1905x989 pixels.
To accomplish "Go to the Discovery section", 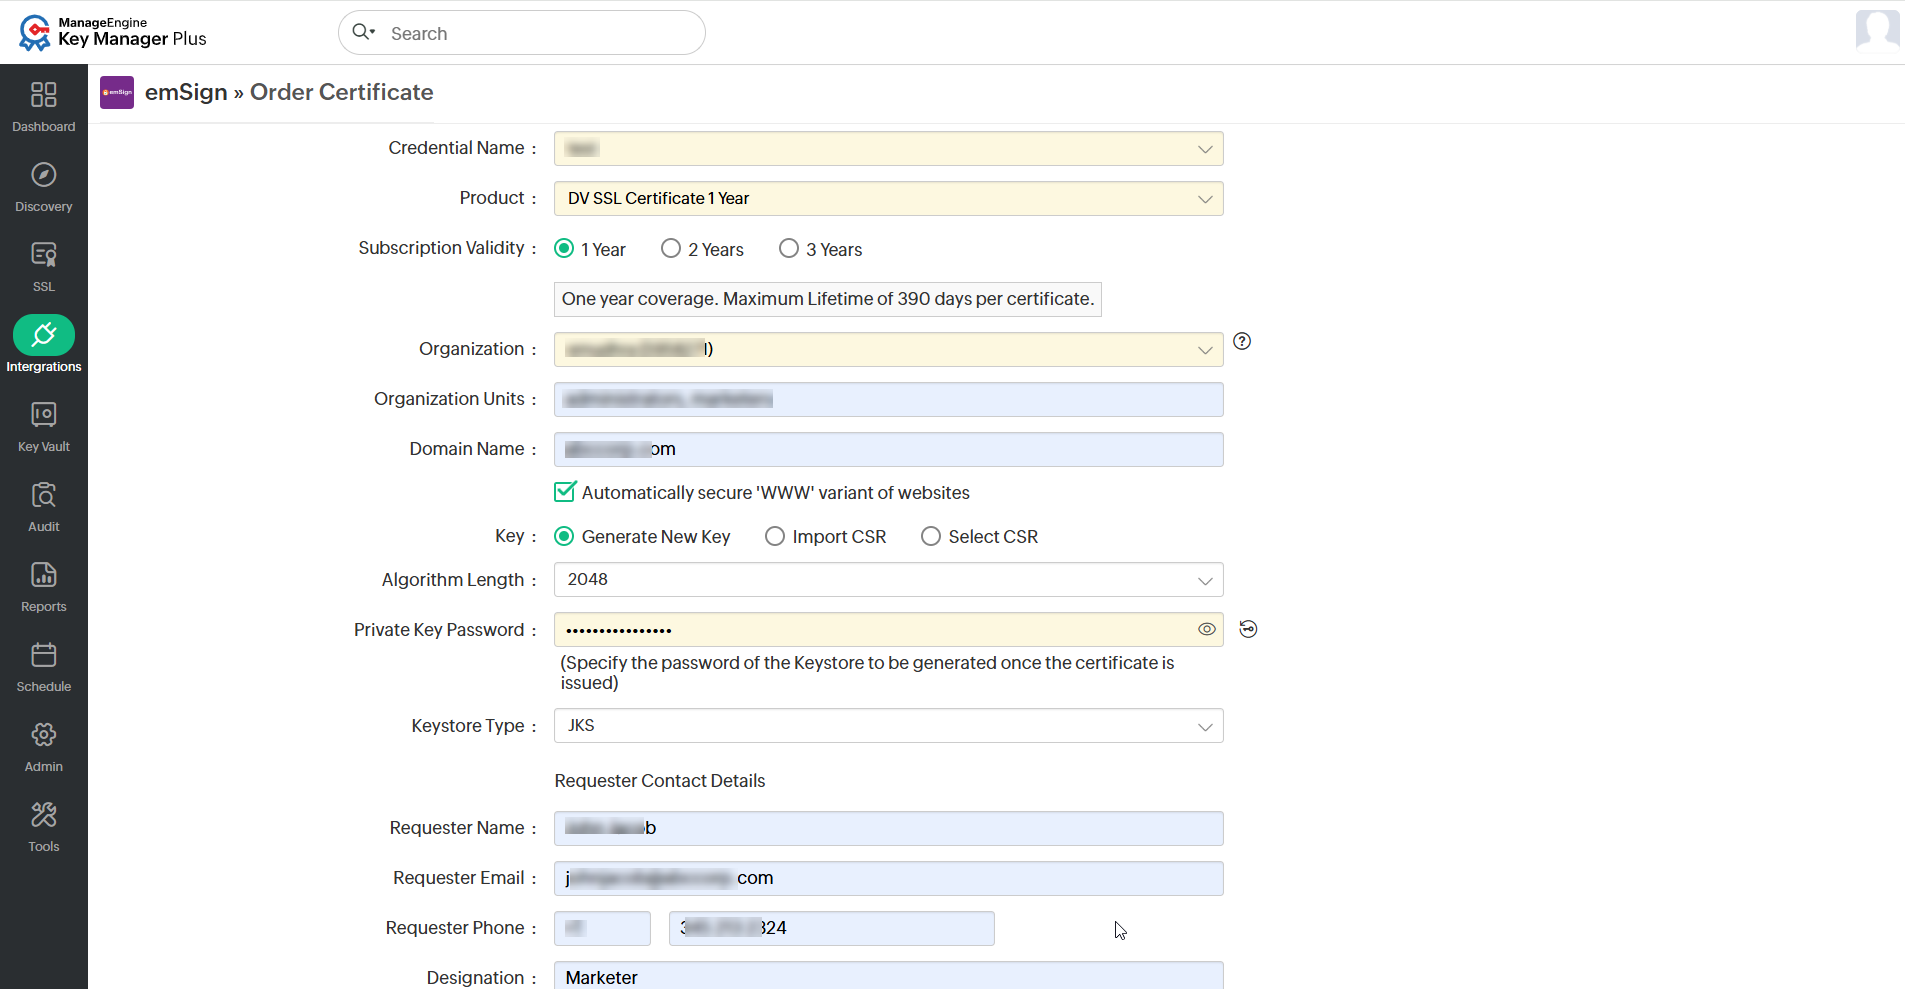I will pos(44,186).
